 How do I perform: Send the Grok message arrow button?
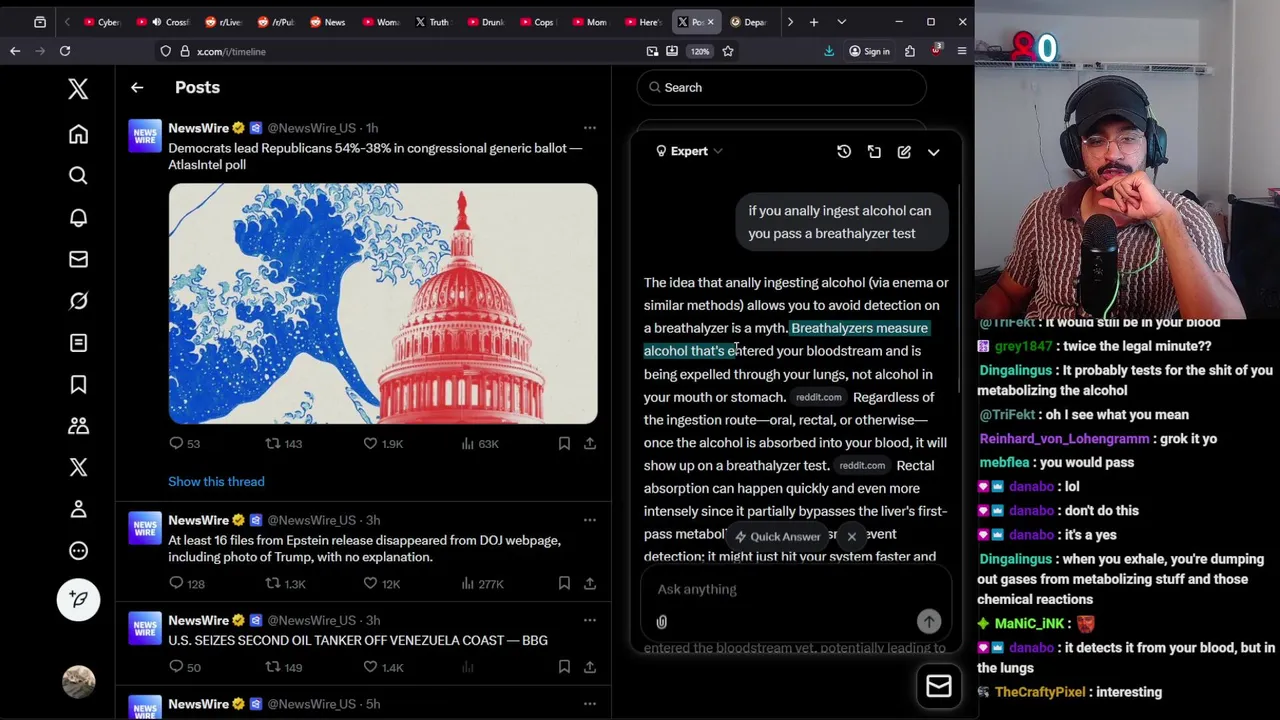(x=929, y=622)
